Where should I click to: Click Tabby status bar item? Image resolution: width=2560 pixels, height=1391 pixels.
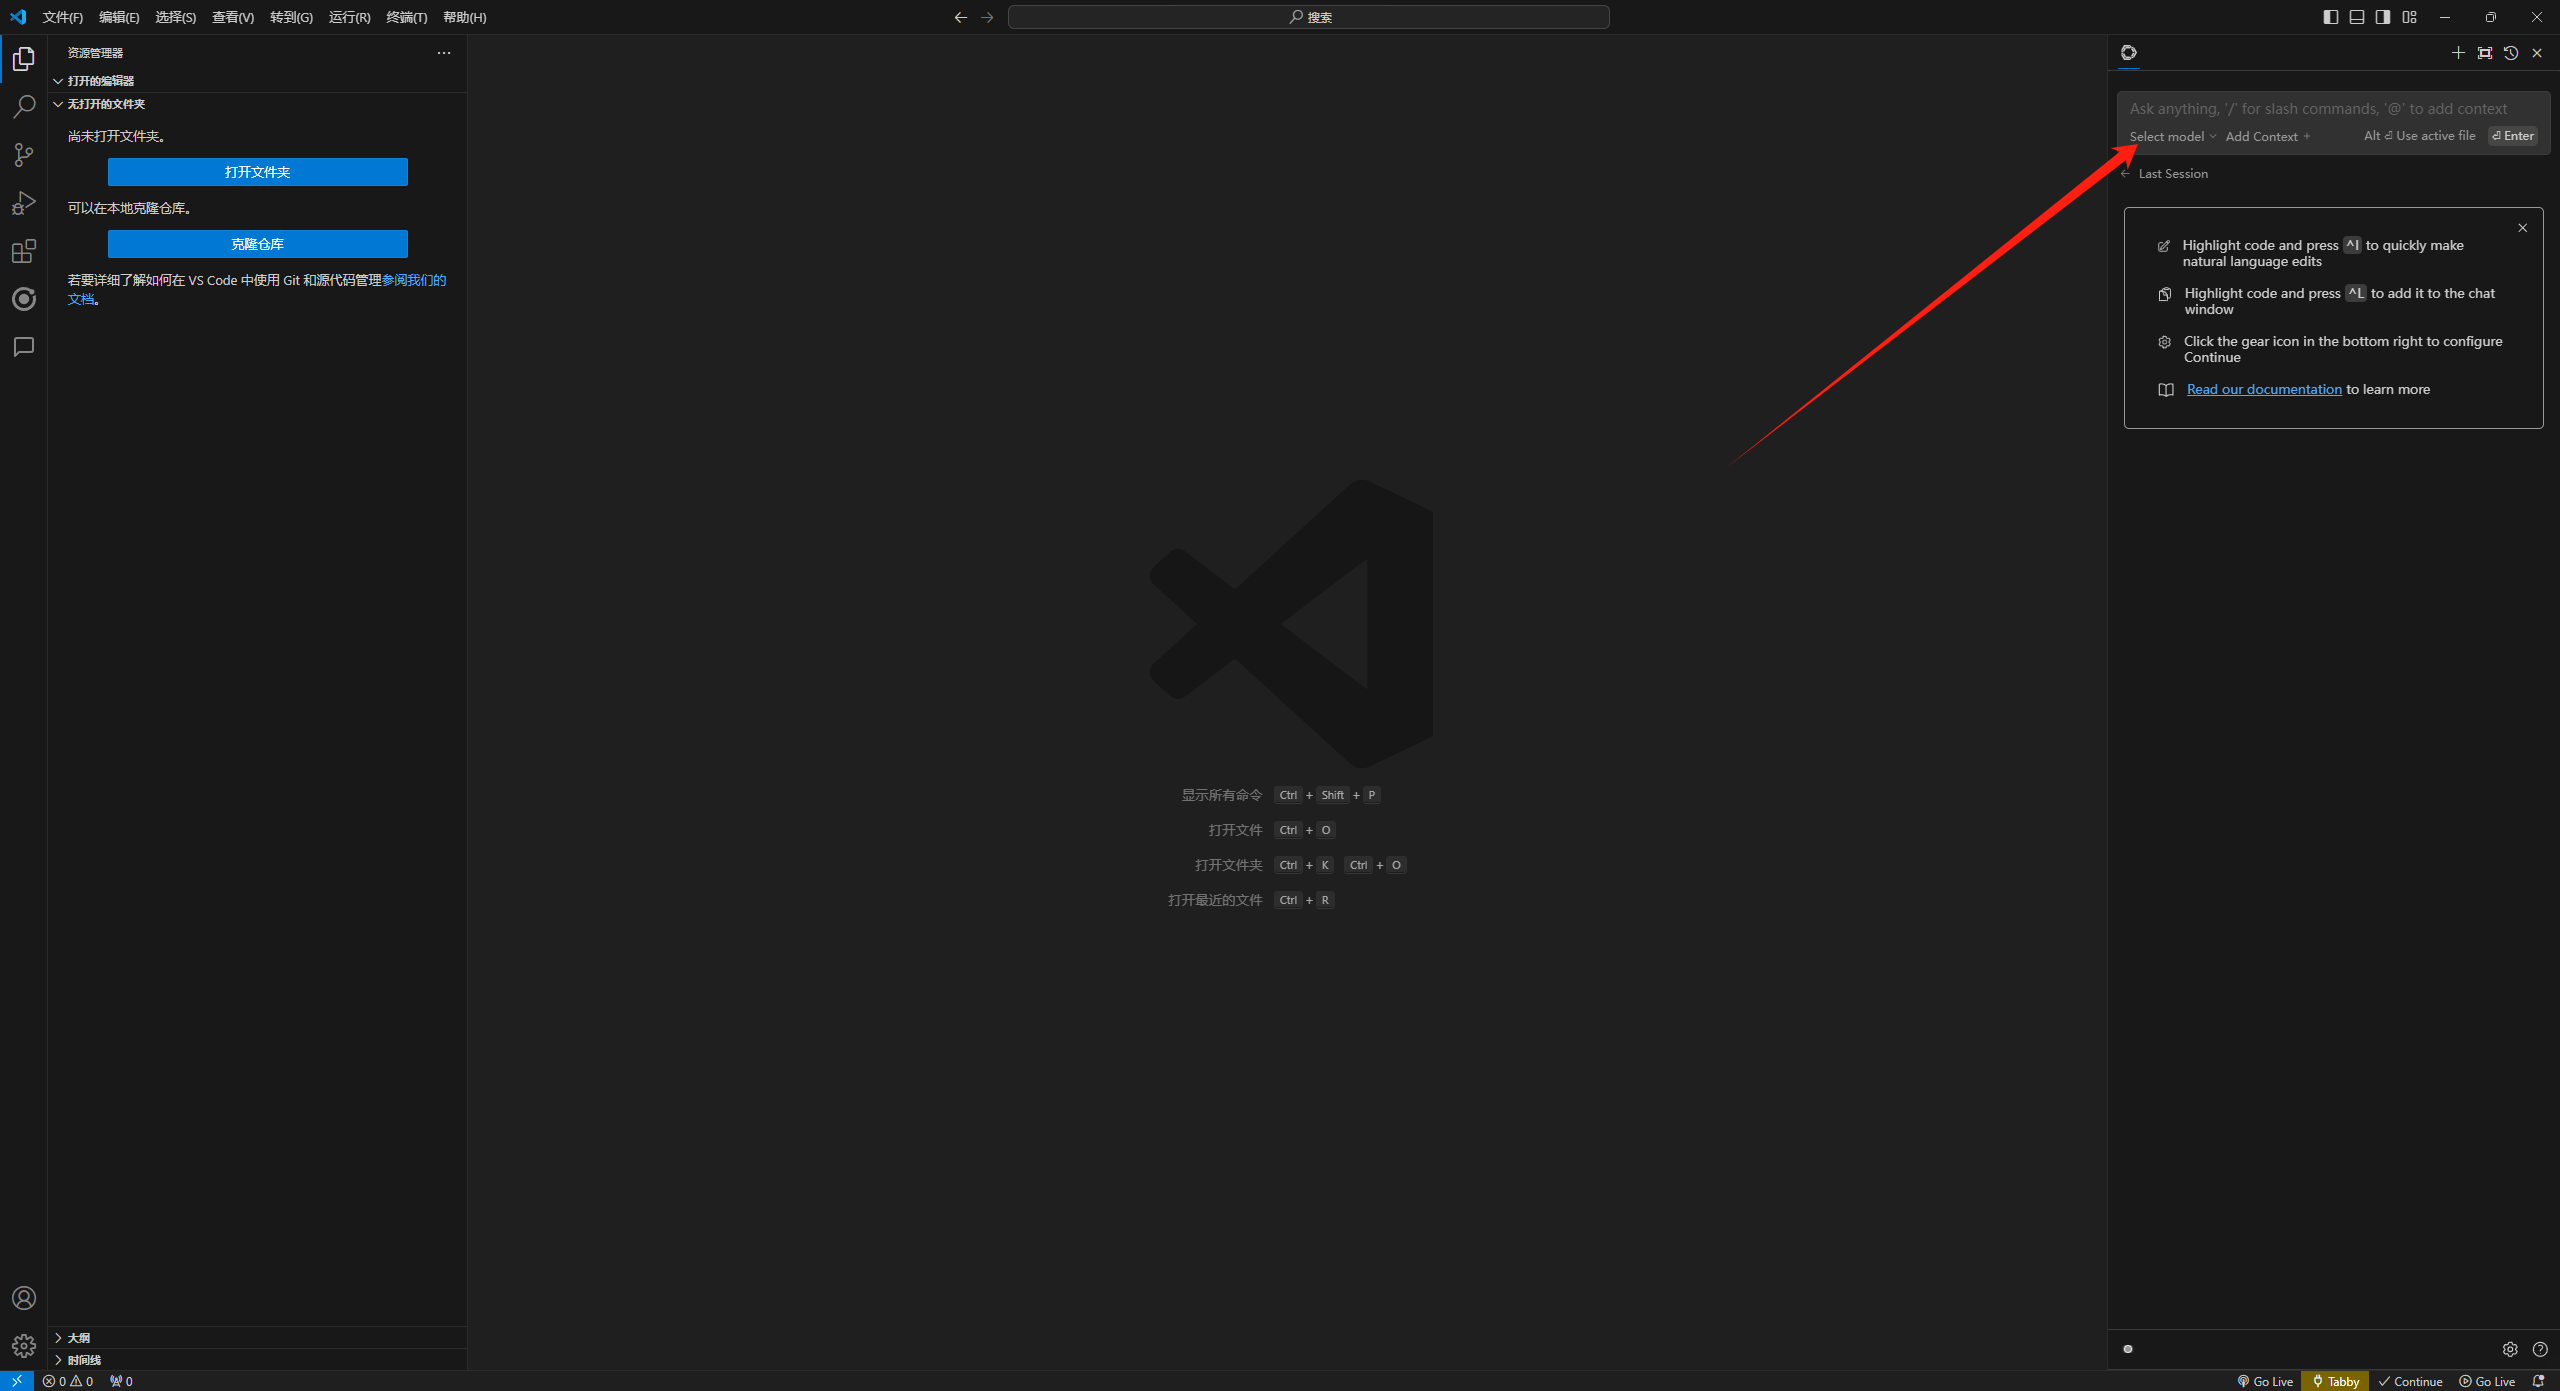pyautogui.click(x=2335, y=1381)
